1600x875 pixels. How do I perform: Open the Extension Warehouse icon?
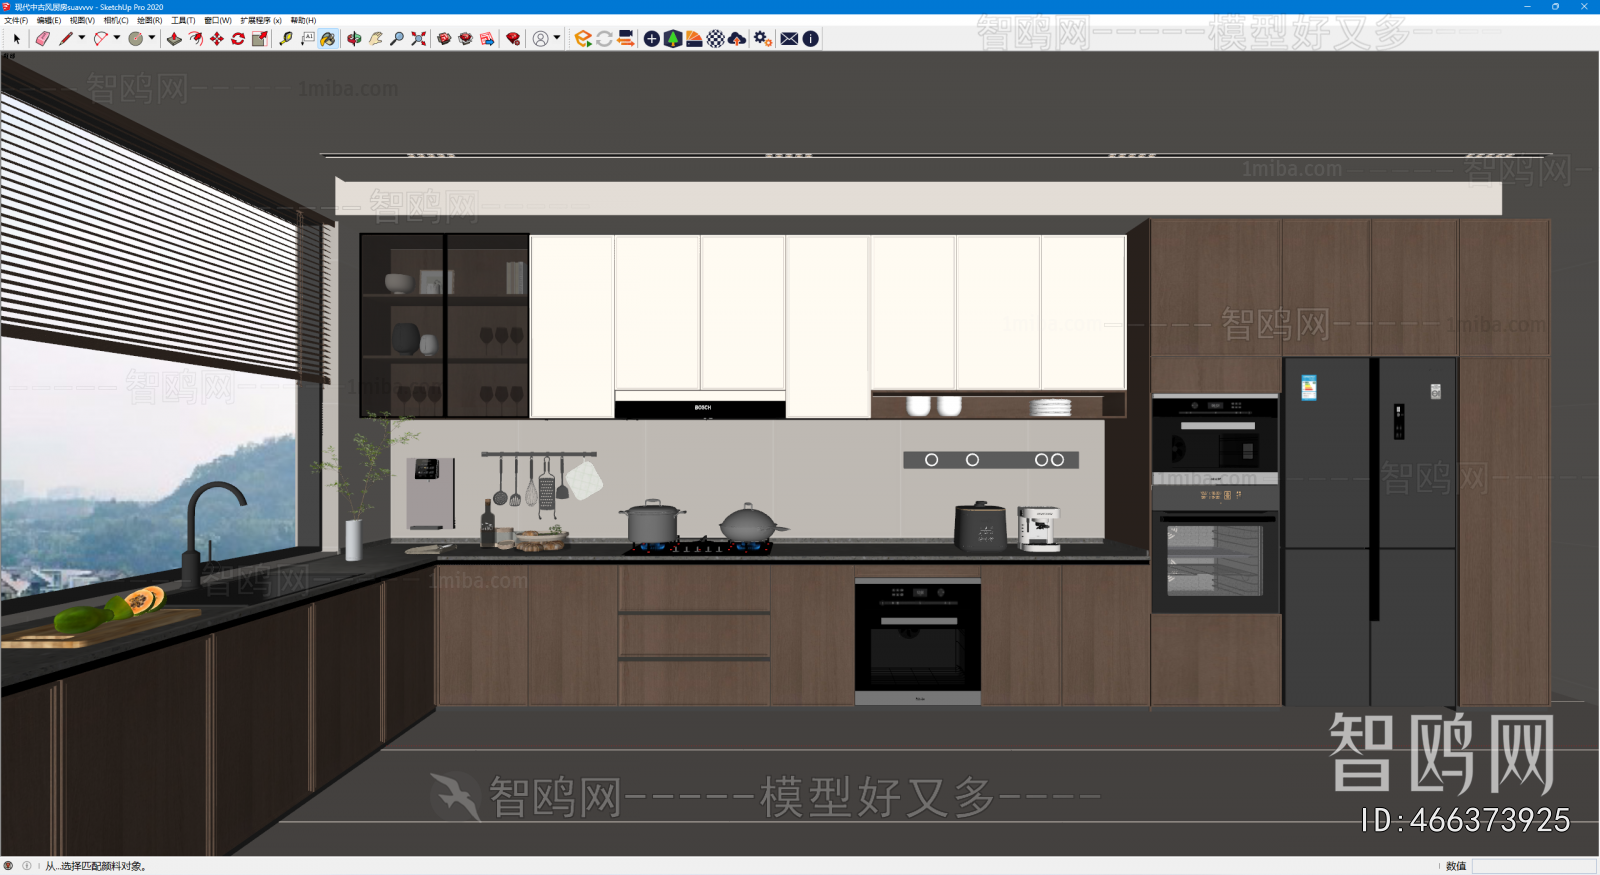tap(465, 39)
